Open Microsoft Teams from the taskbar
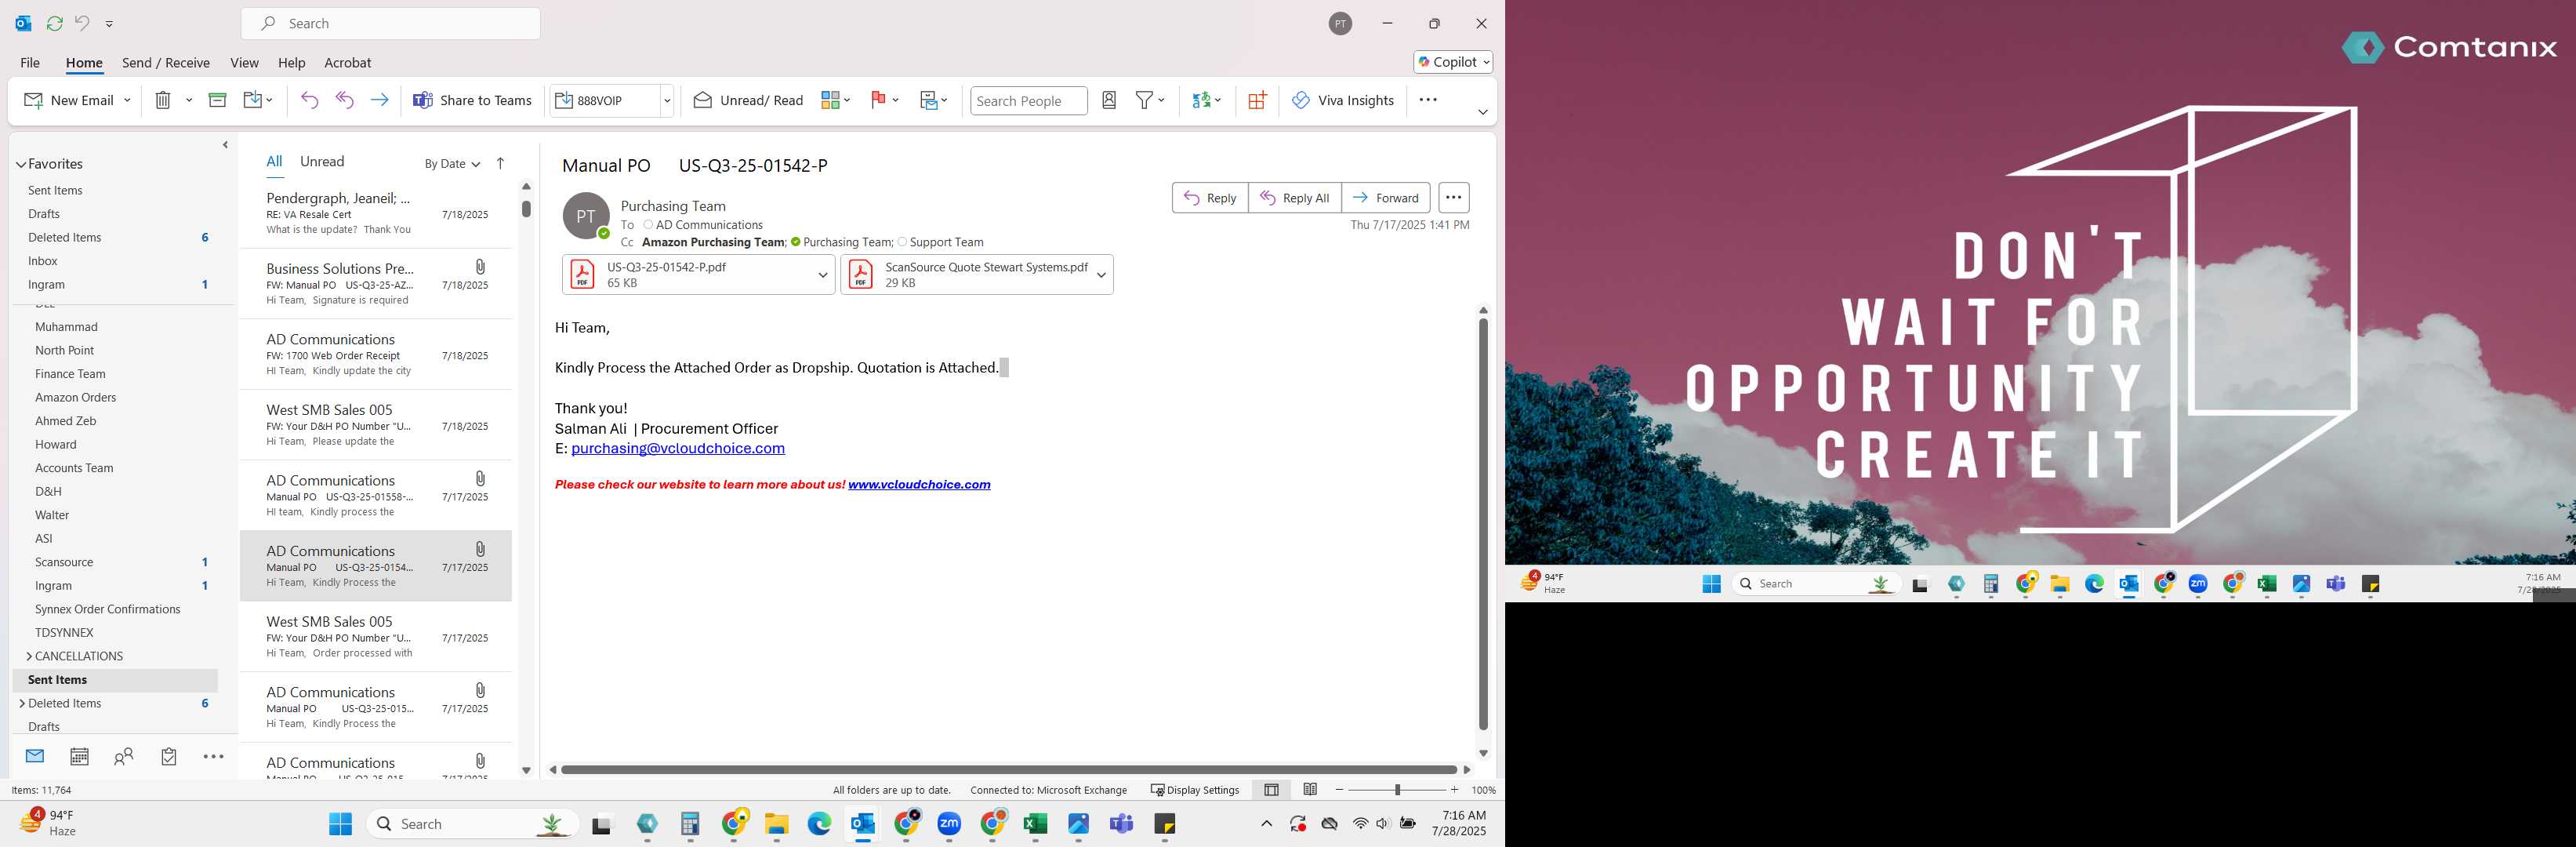The height and width of the screenshot is (847, 2576). [1122, 824]
